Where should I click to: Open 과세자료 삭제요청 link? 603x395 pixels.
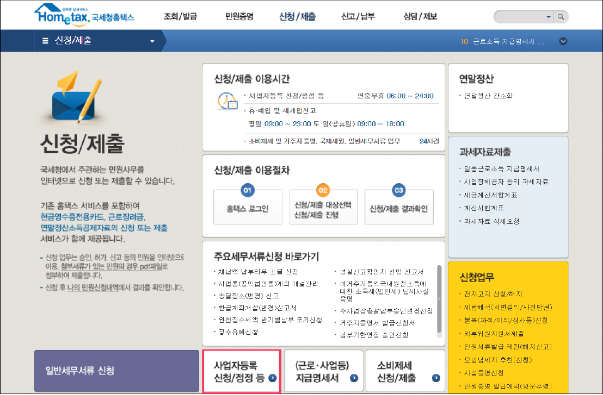(x=491, y=222)
